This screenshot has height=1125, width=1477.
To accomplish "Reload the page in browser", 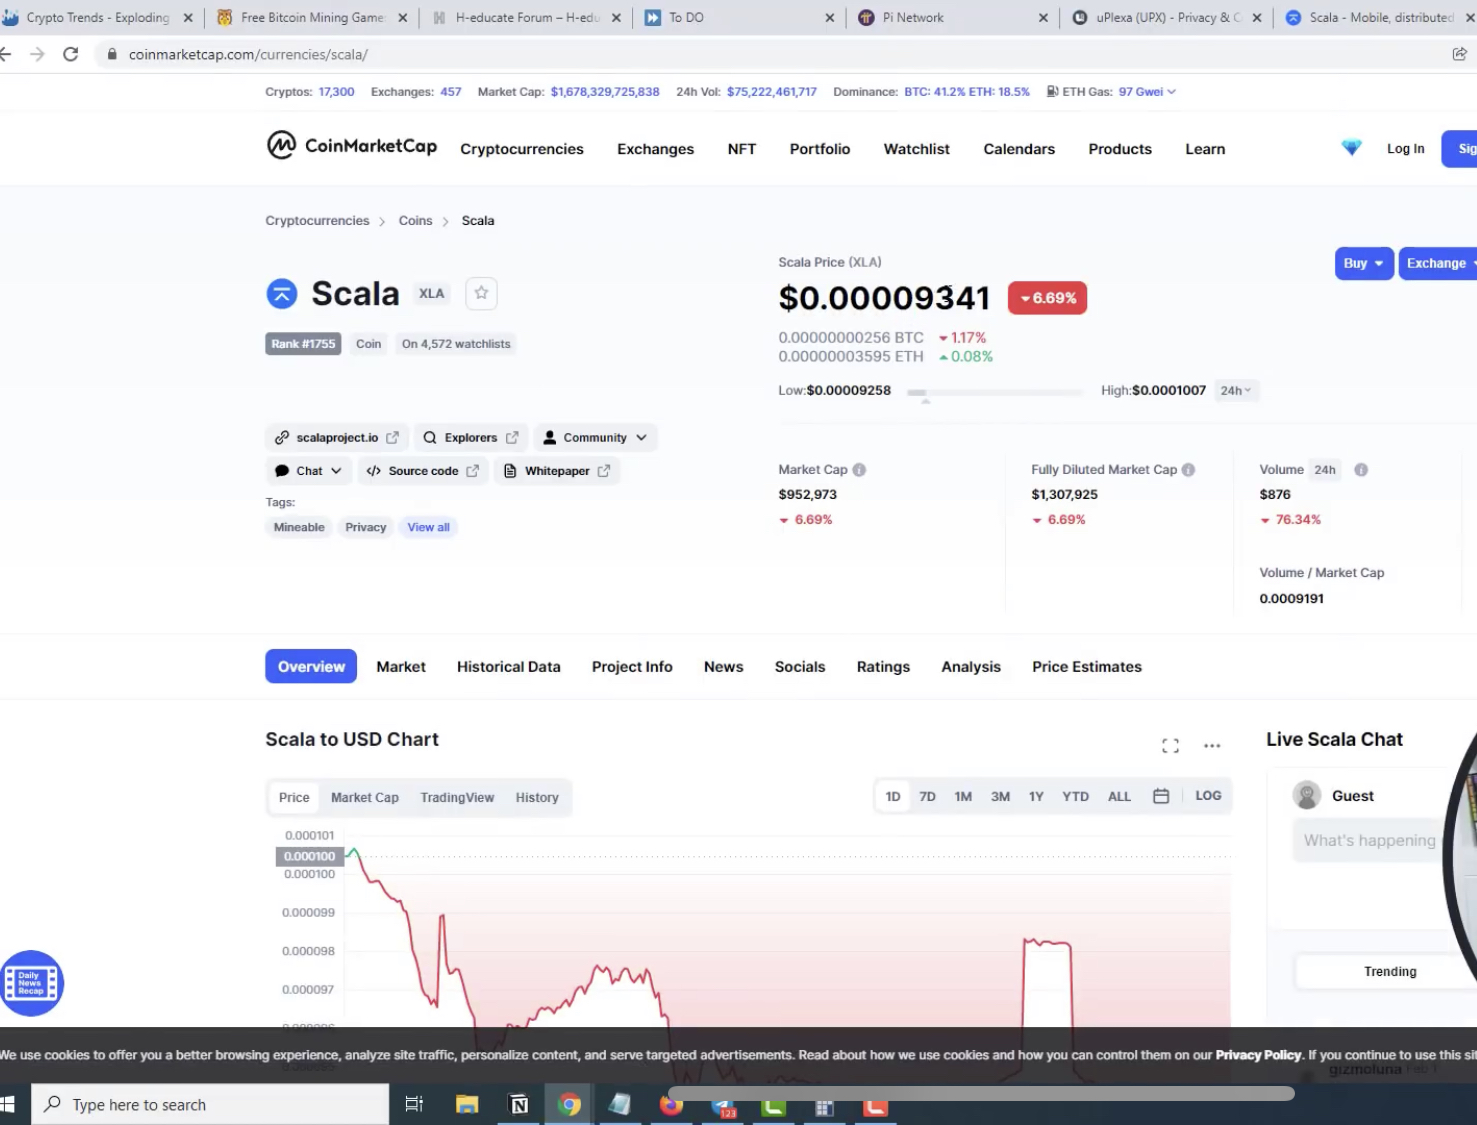I will [70, 54].
